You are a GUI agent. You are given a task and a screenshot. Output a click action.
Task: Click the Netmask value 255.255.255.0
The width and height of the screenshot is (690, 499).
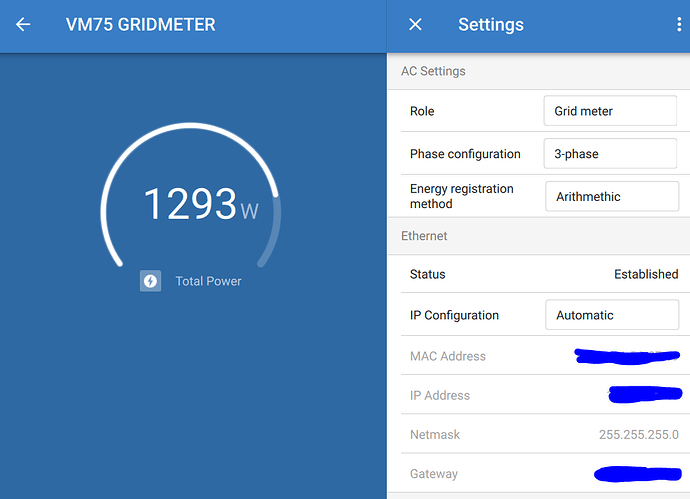point(639,435)
